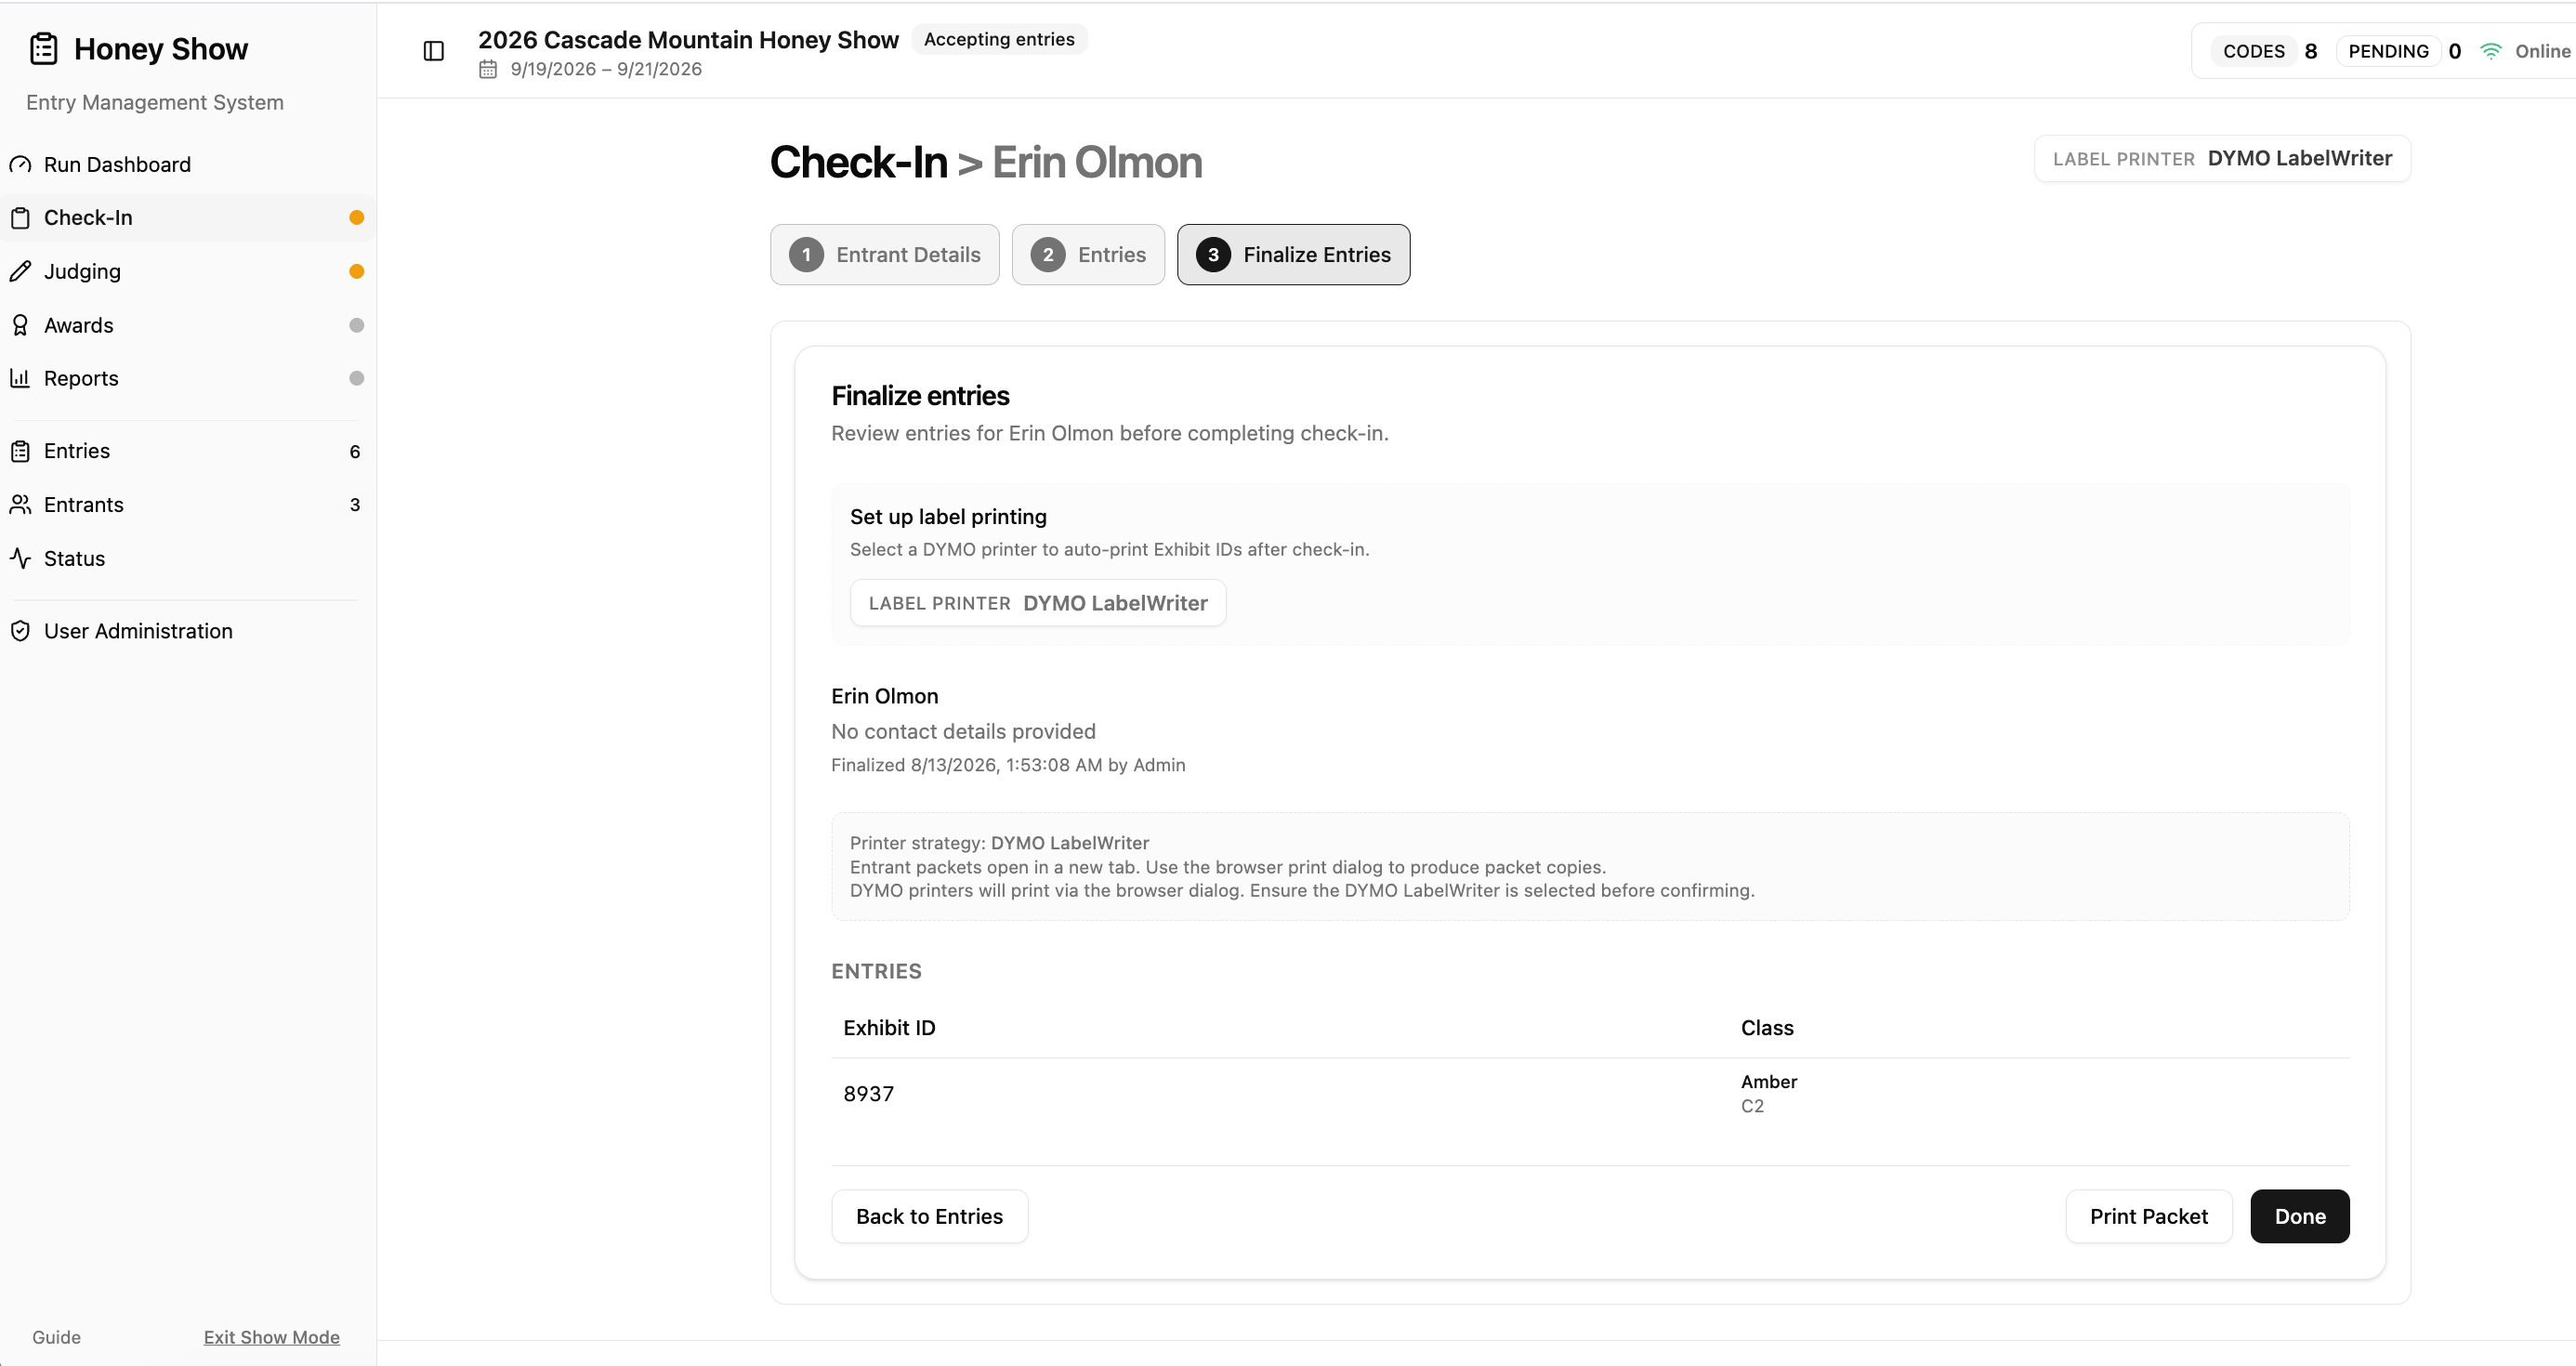The width and height of the screenshot is (2576, 1366).
Task: Open label printer selector in setup section
Action: tap(1038, 603)
